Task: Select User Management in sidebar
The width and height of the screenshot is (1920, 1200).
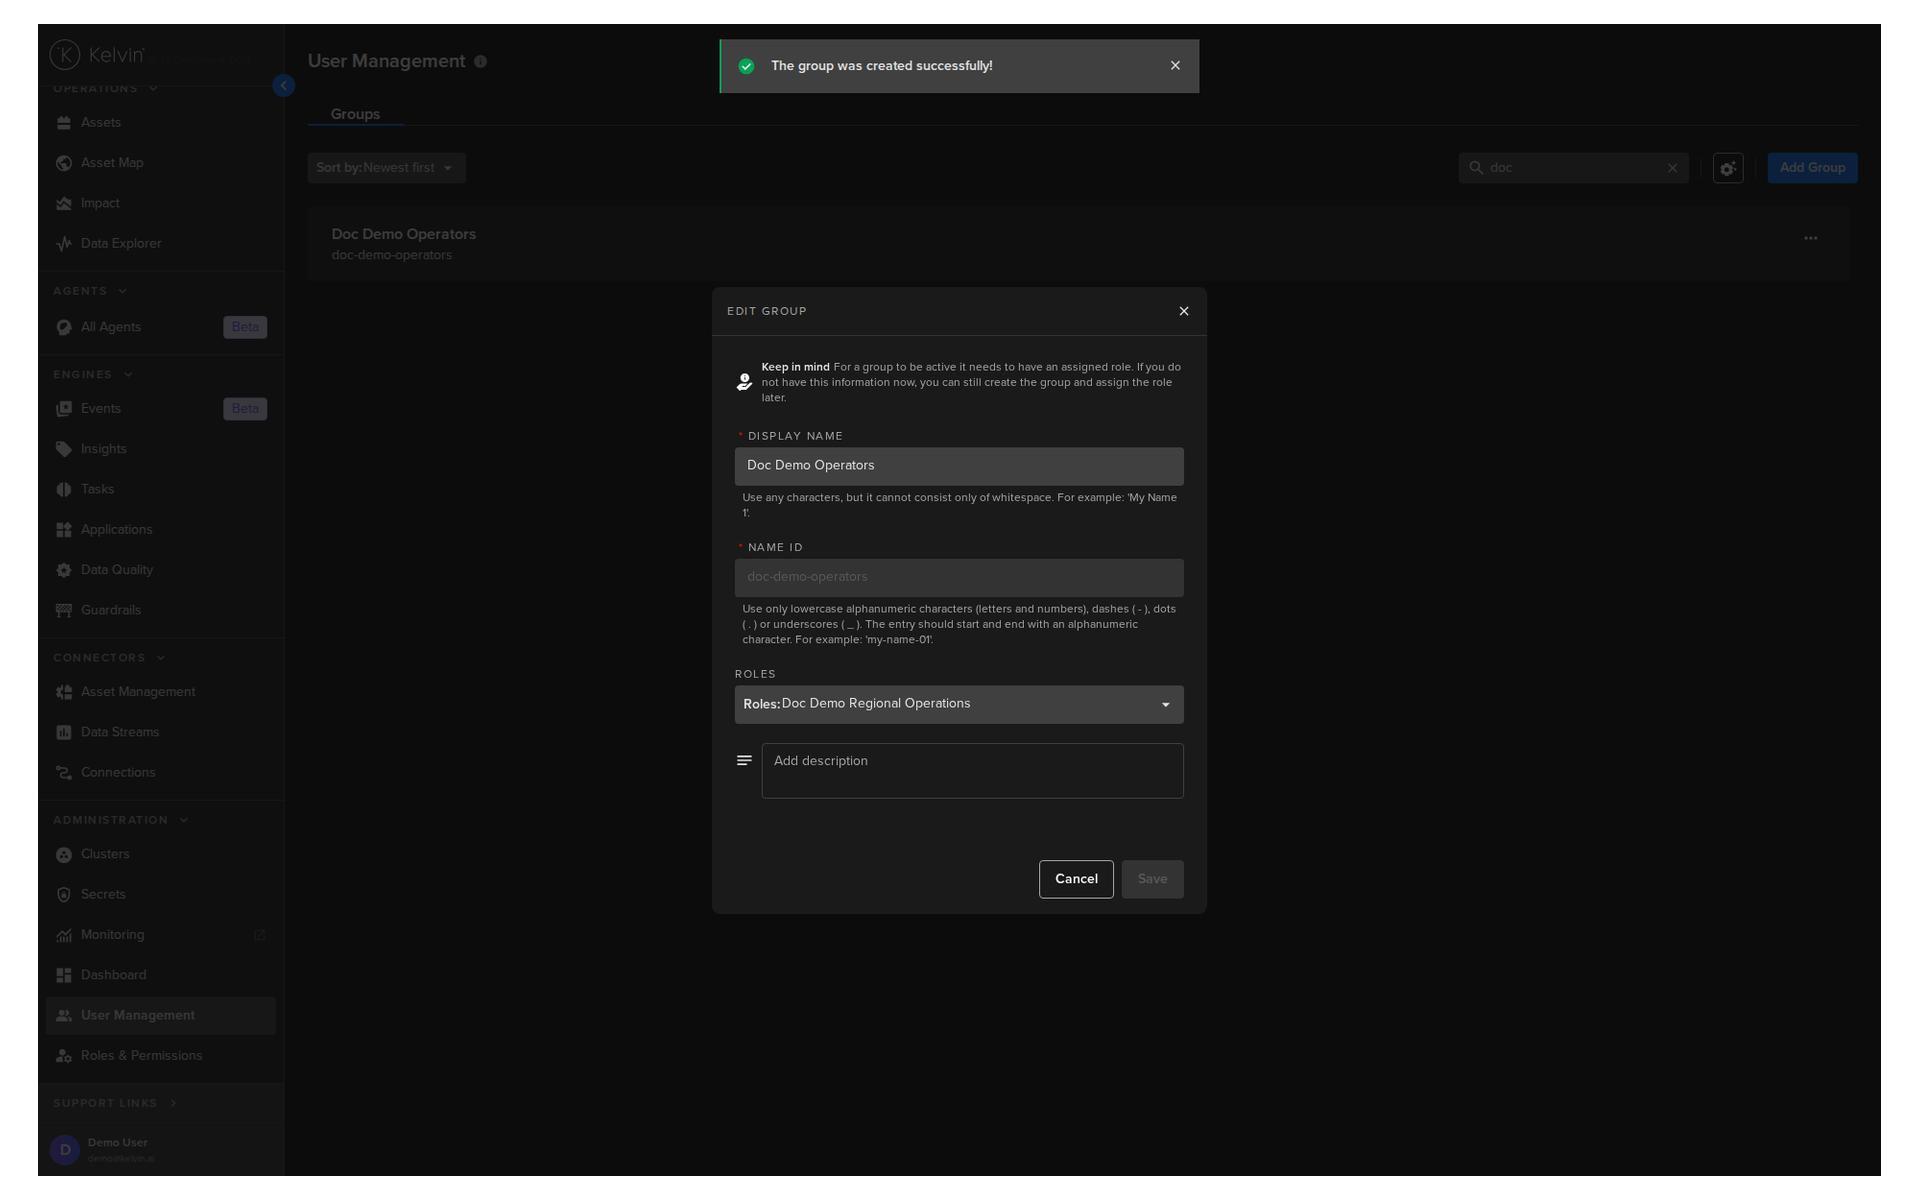Action: pos(160,1016)
